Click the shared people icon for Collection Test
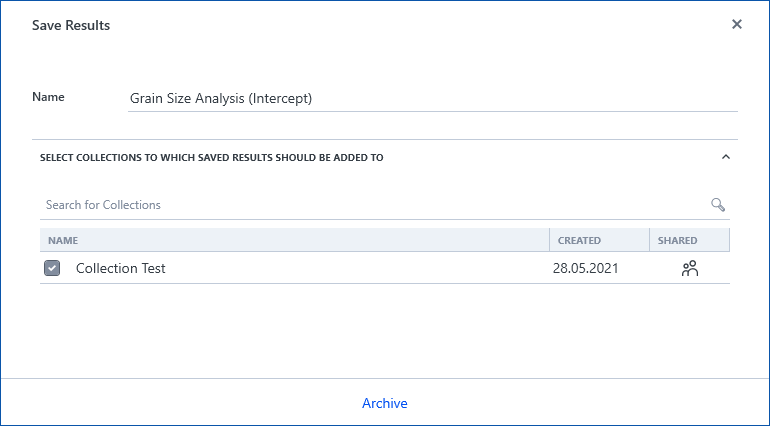 pos(689,268)
